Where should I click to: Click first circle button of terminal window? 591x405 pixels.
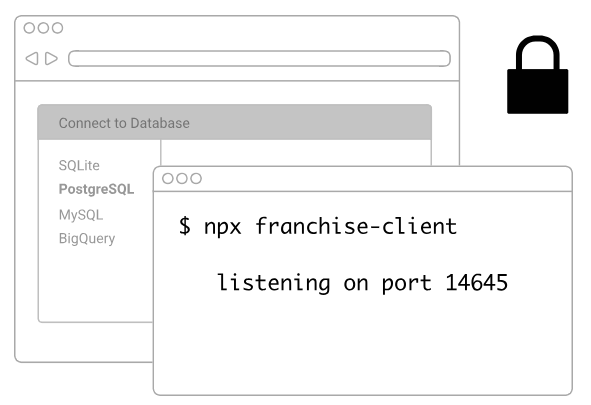[168, 179]
